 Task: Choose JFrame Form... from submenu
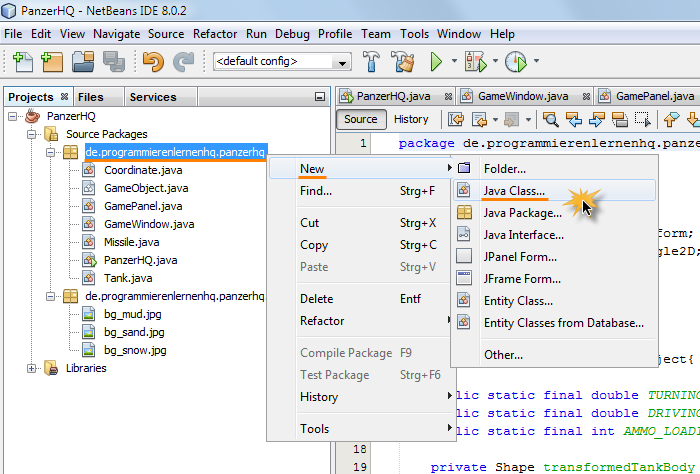554,279
